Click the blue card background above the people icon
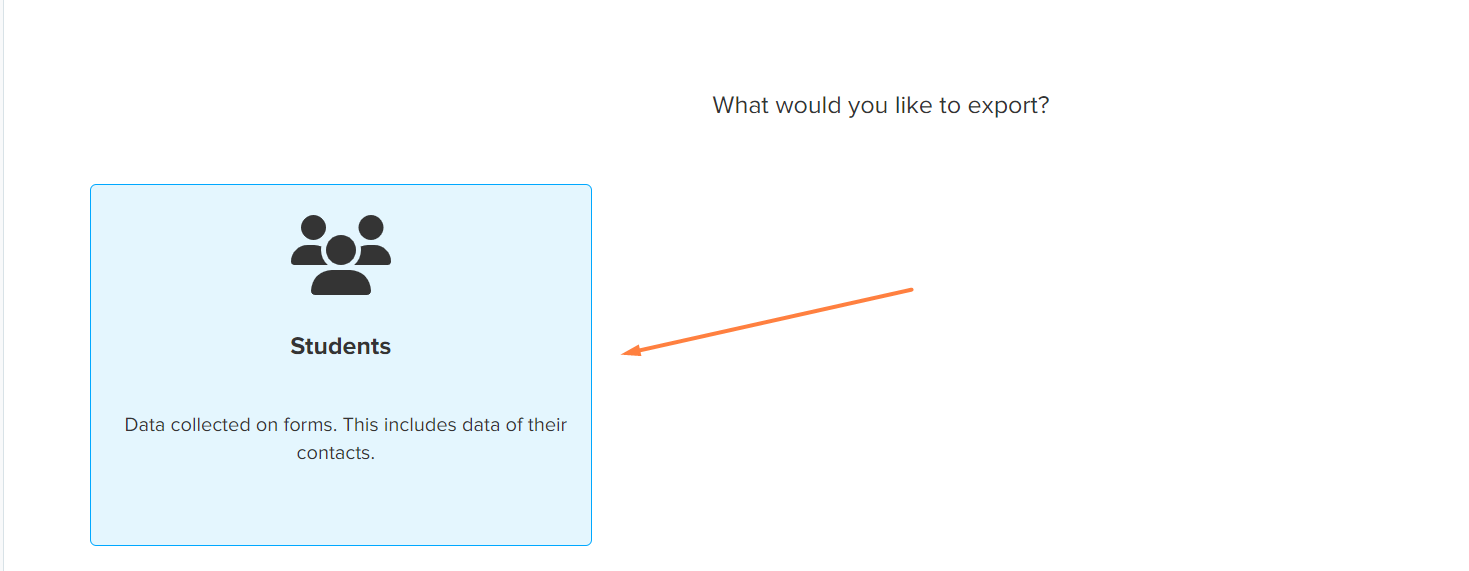Screen dimensions: 1469x571 point(341,199)
